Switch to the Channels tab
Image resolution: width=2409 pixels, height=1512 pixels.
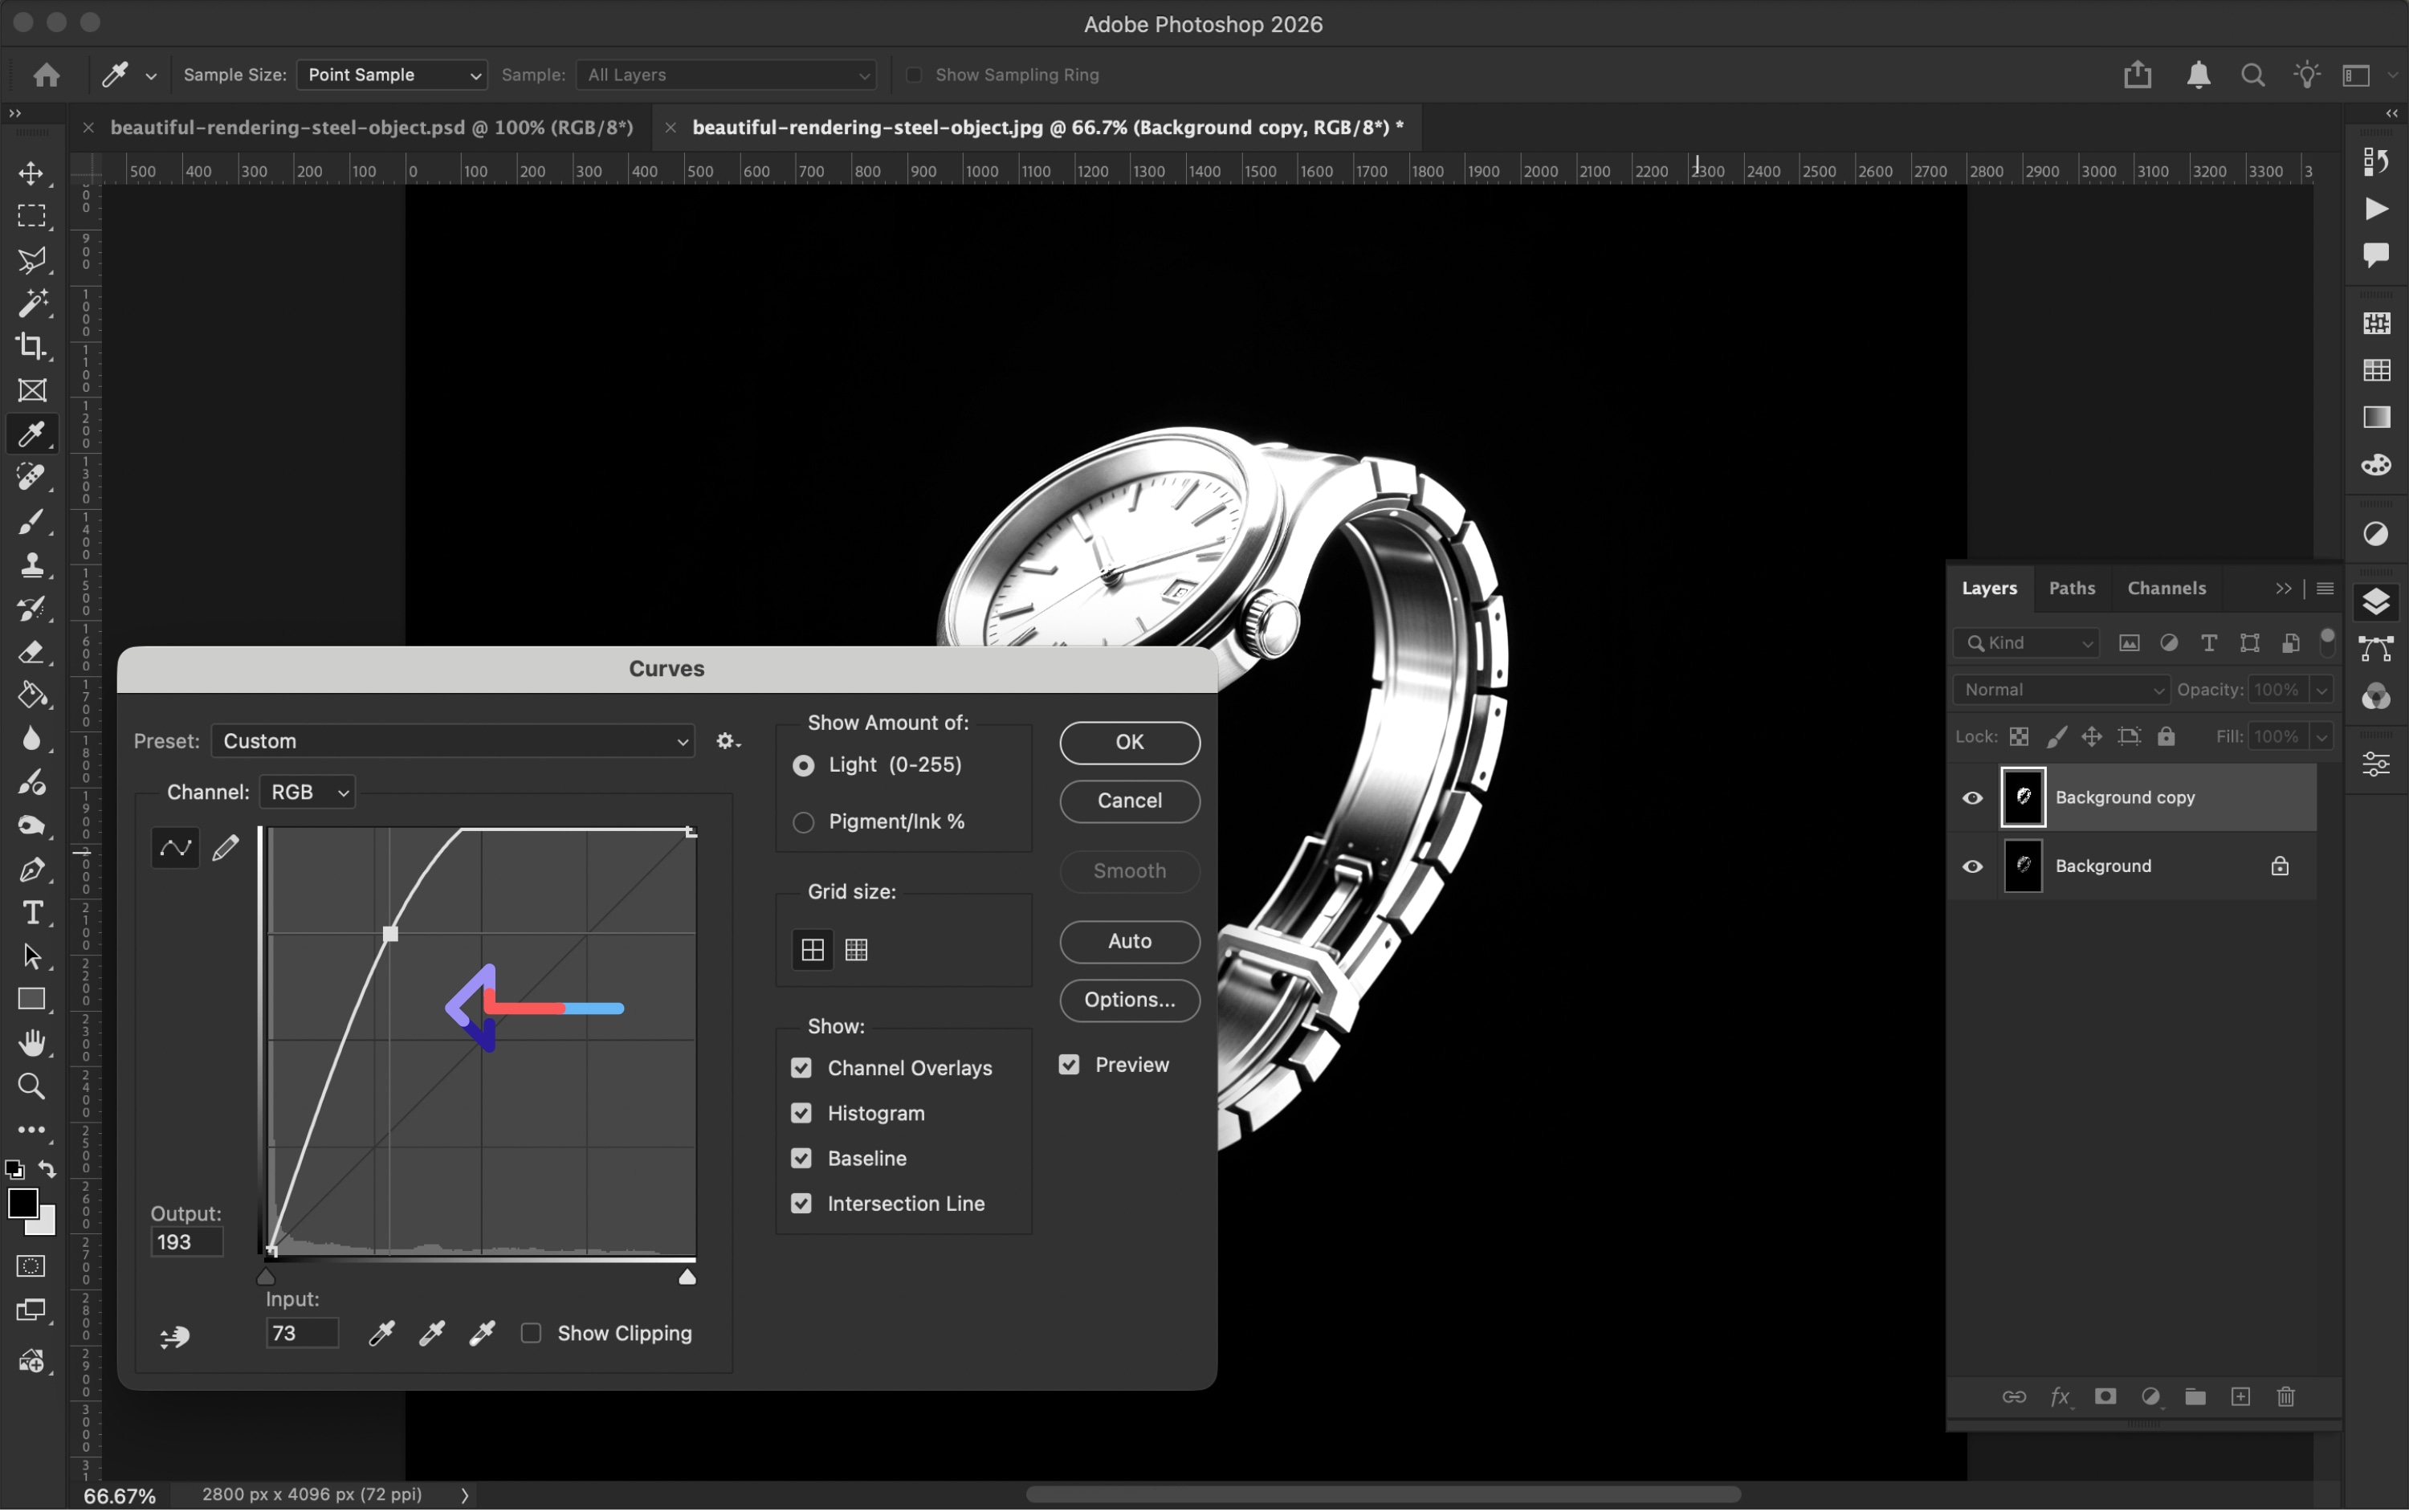[2166, 588]
